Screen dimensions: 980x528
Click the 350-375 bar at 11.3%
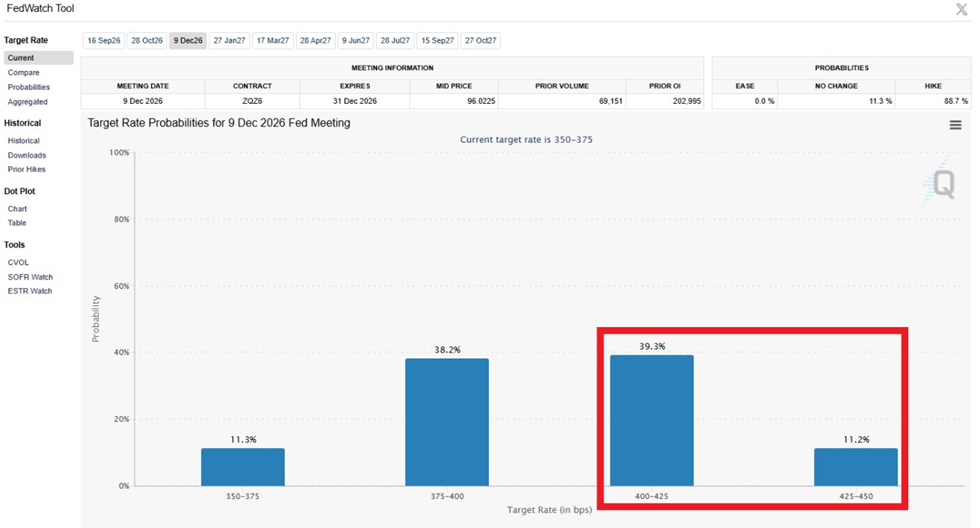tap(243, 467)
